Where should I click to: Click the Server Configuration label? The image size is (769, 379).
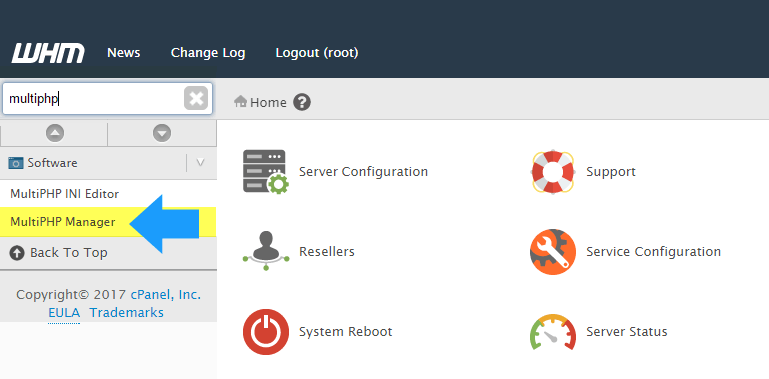click(363, 172)
